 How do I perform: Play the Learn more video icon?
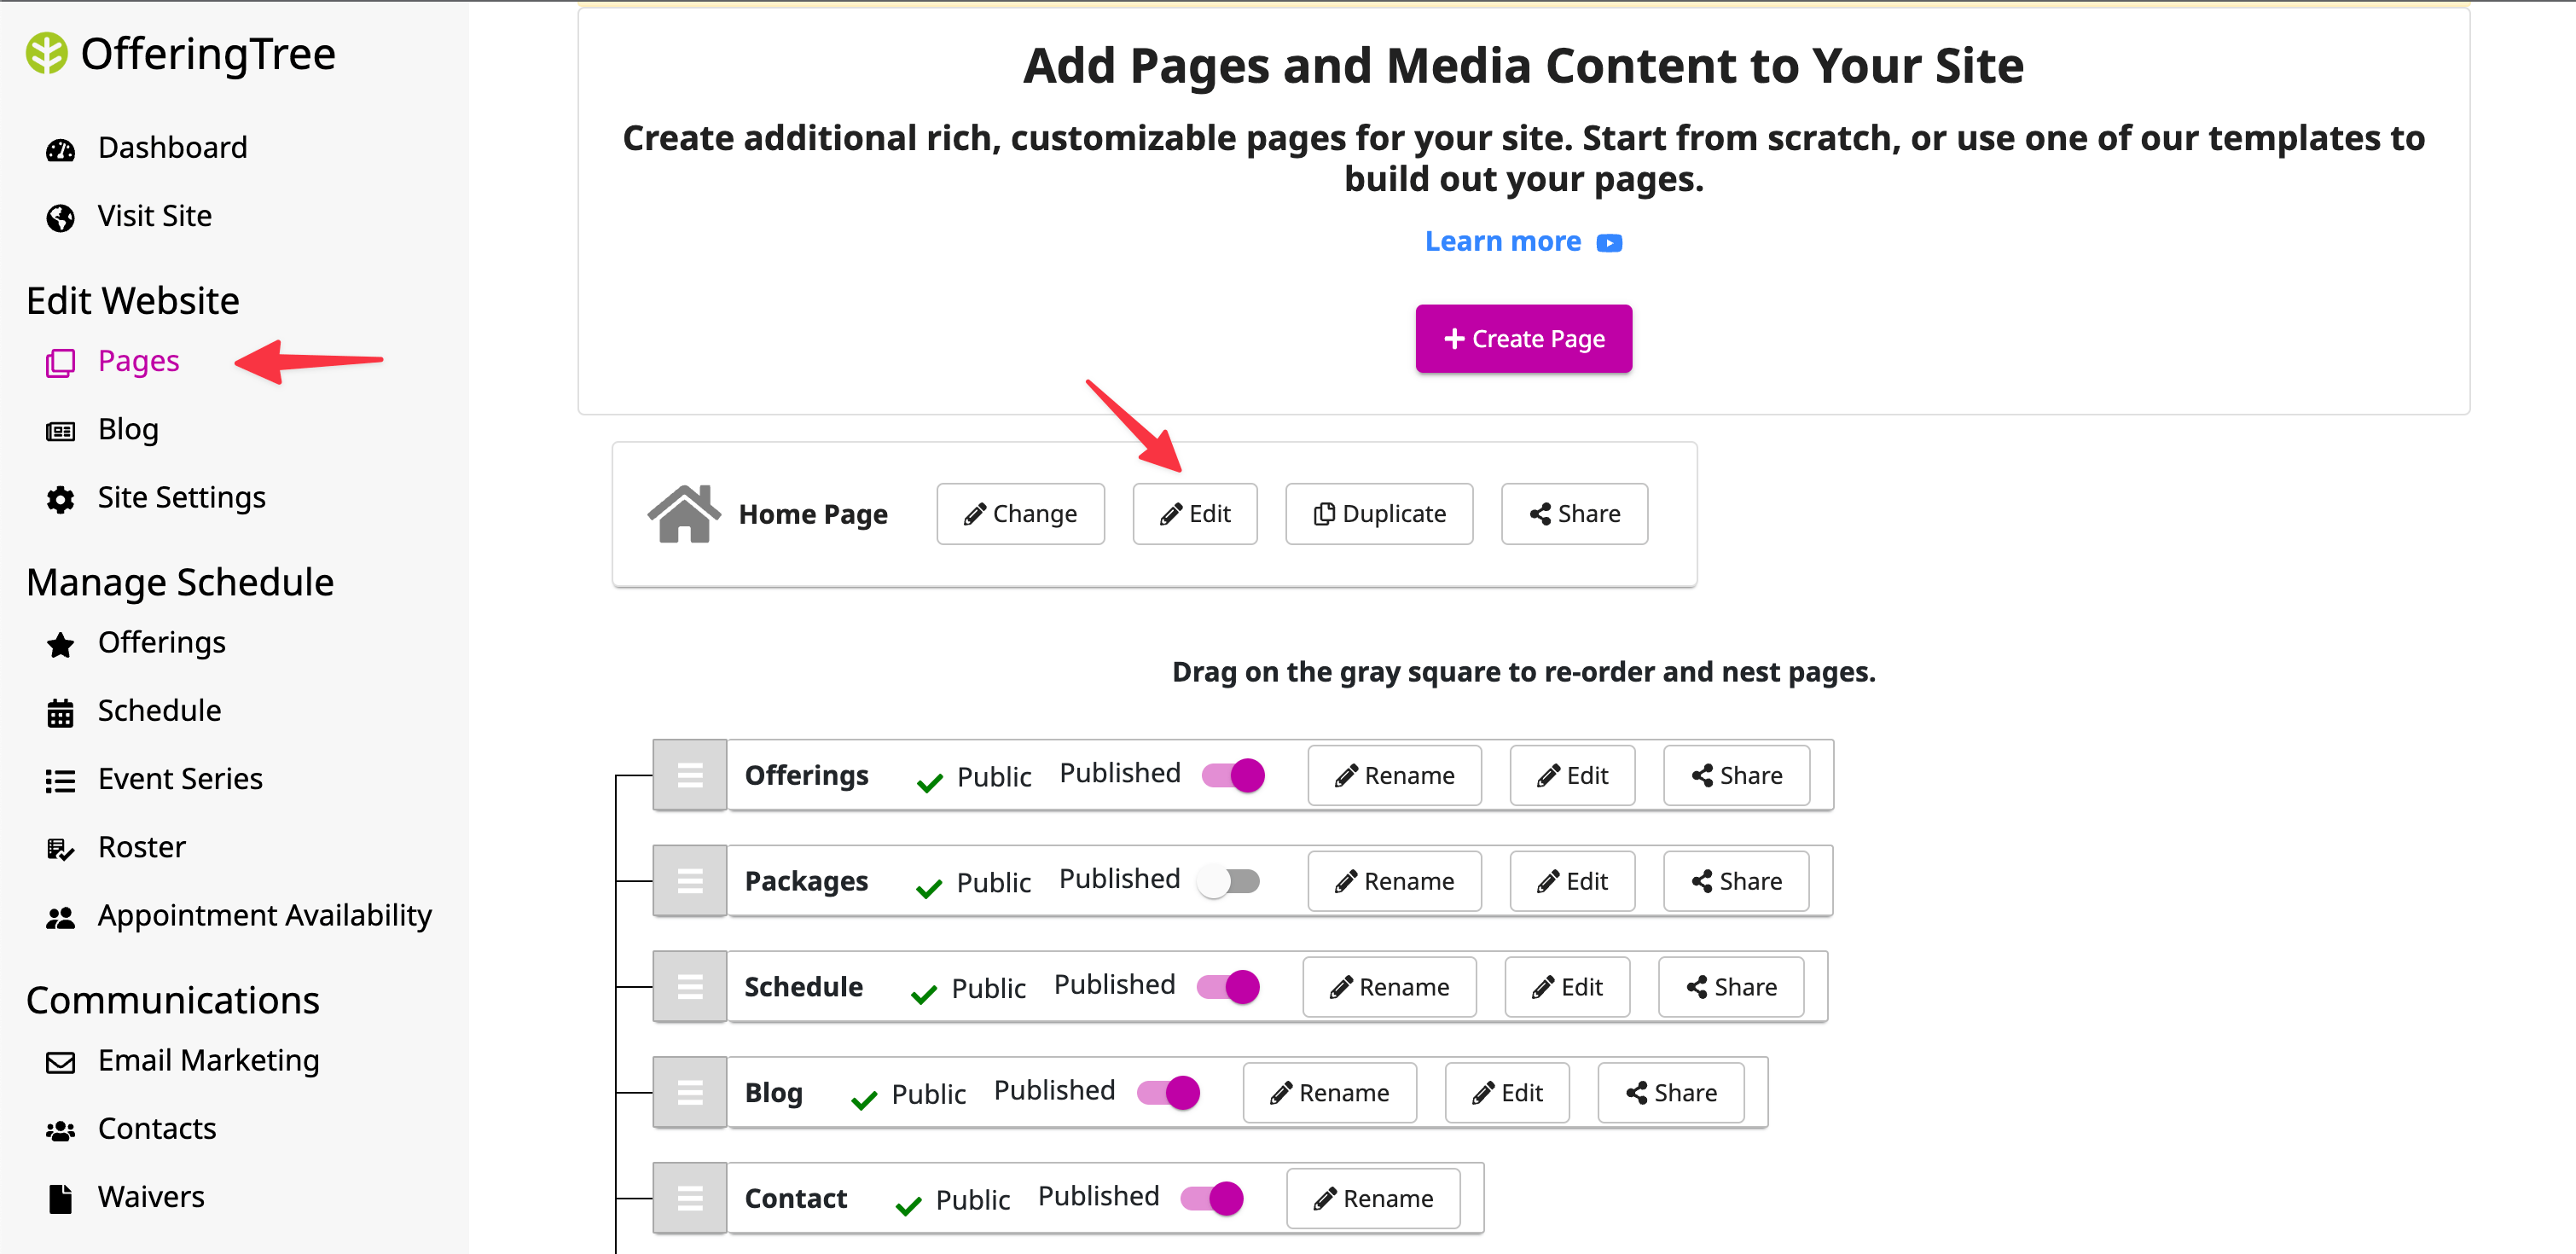pos(1609,242)
